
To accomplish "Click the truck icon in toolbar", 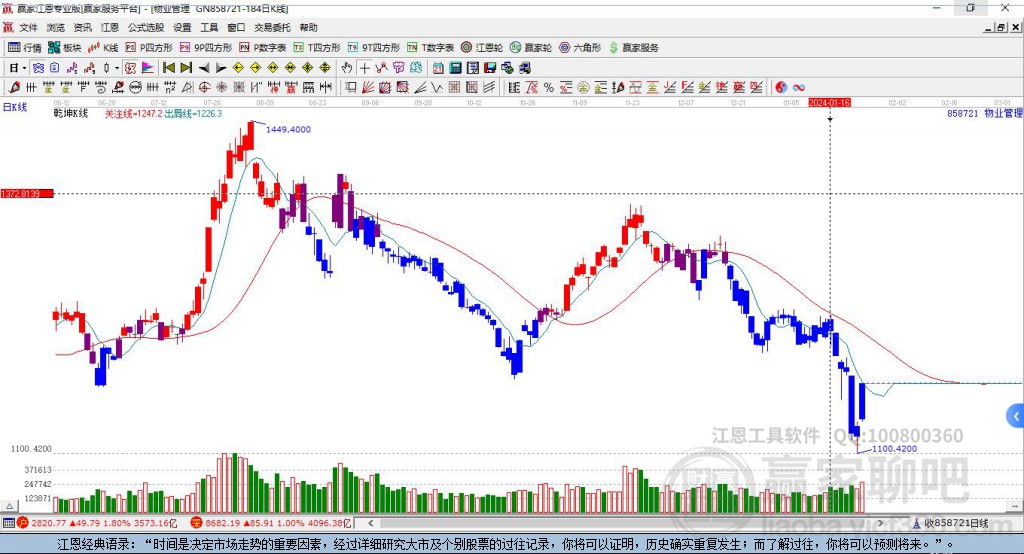I will [524, 68].
